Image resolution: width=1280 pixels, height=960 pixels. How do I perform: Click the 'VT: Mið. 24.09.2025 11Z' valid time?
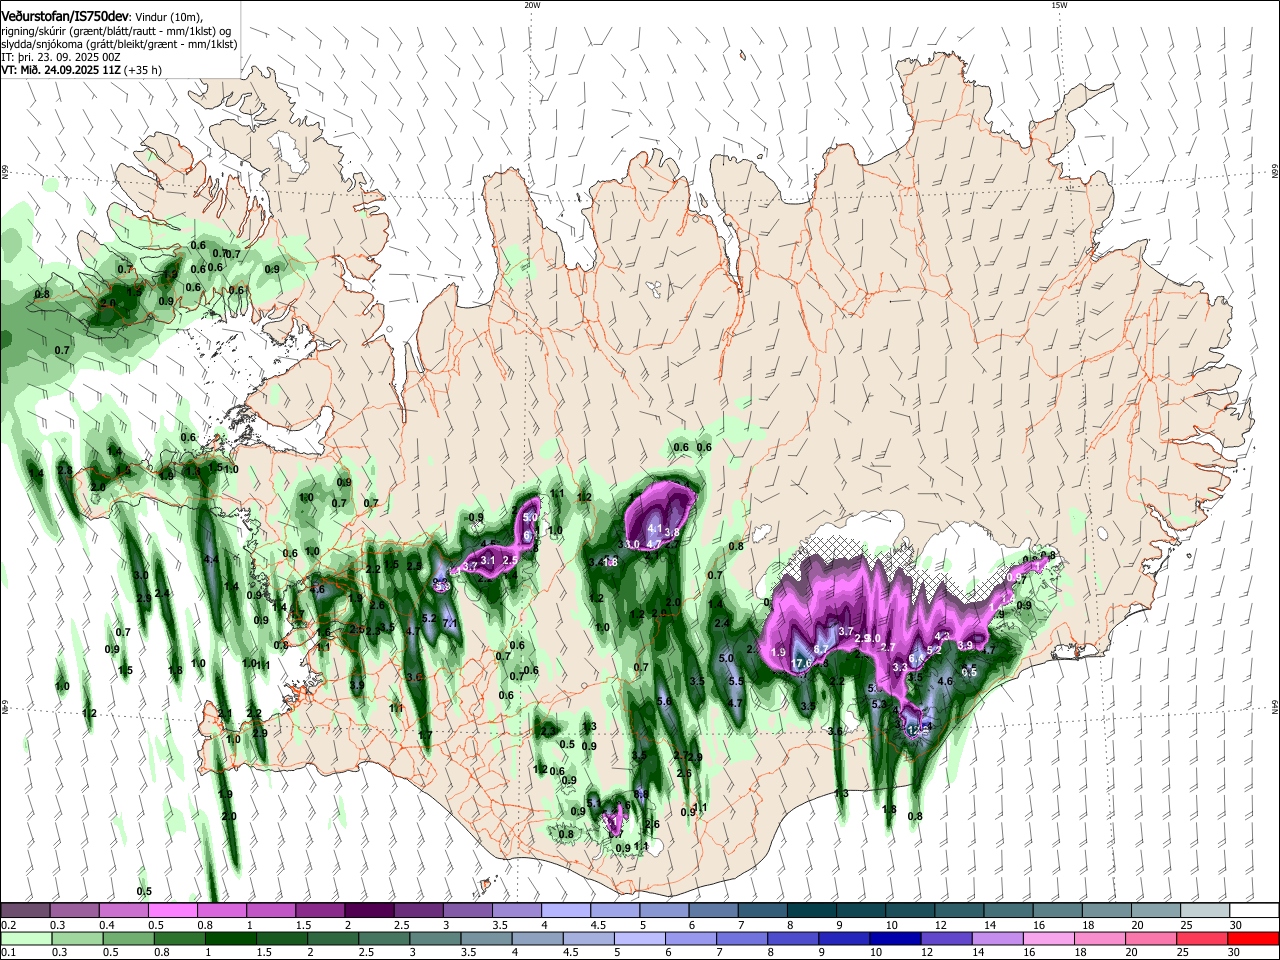61,71
